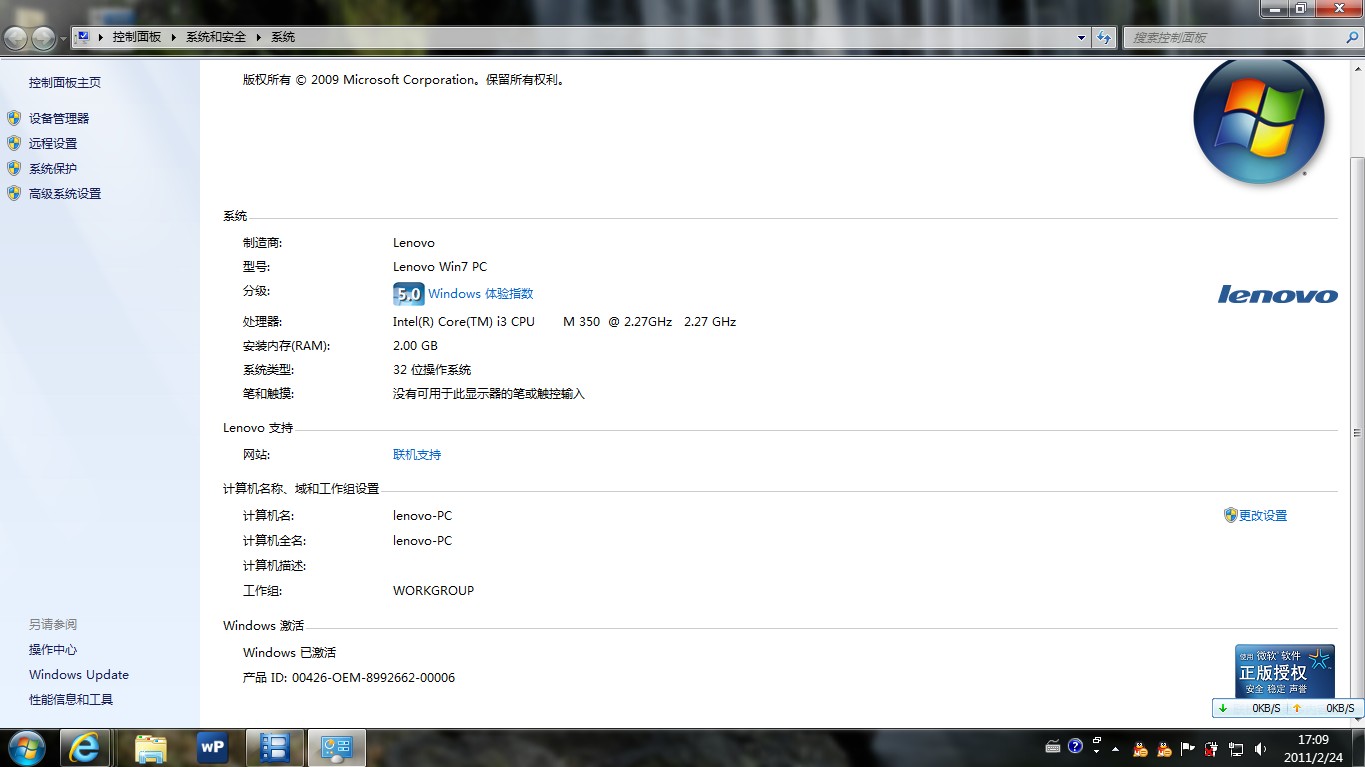
Task: Open Windows Explorer folder in taskbar
Action: click(x=151, y=747)
